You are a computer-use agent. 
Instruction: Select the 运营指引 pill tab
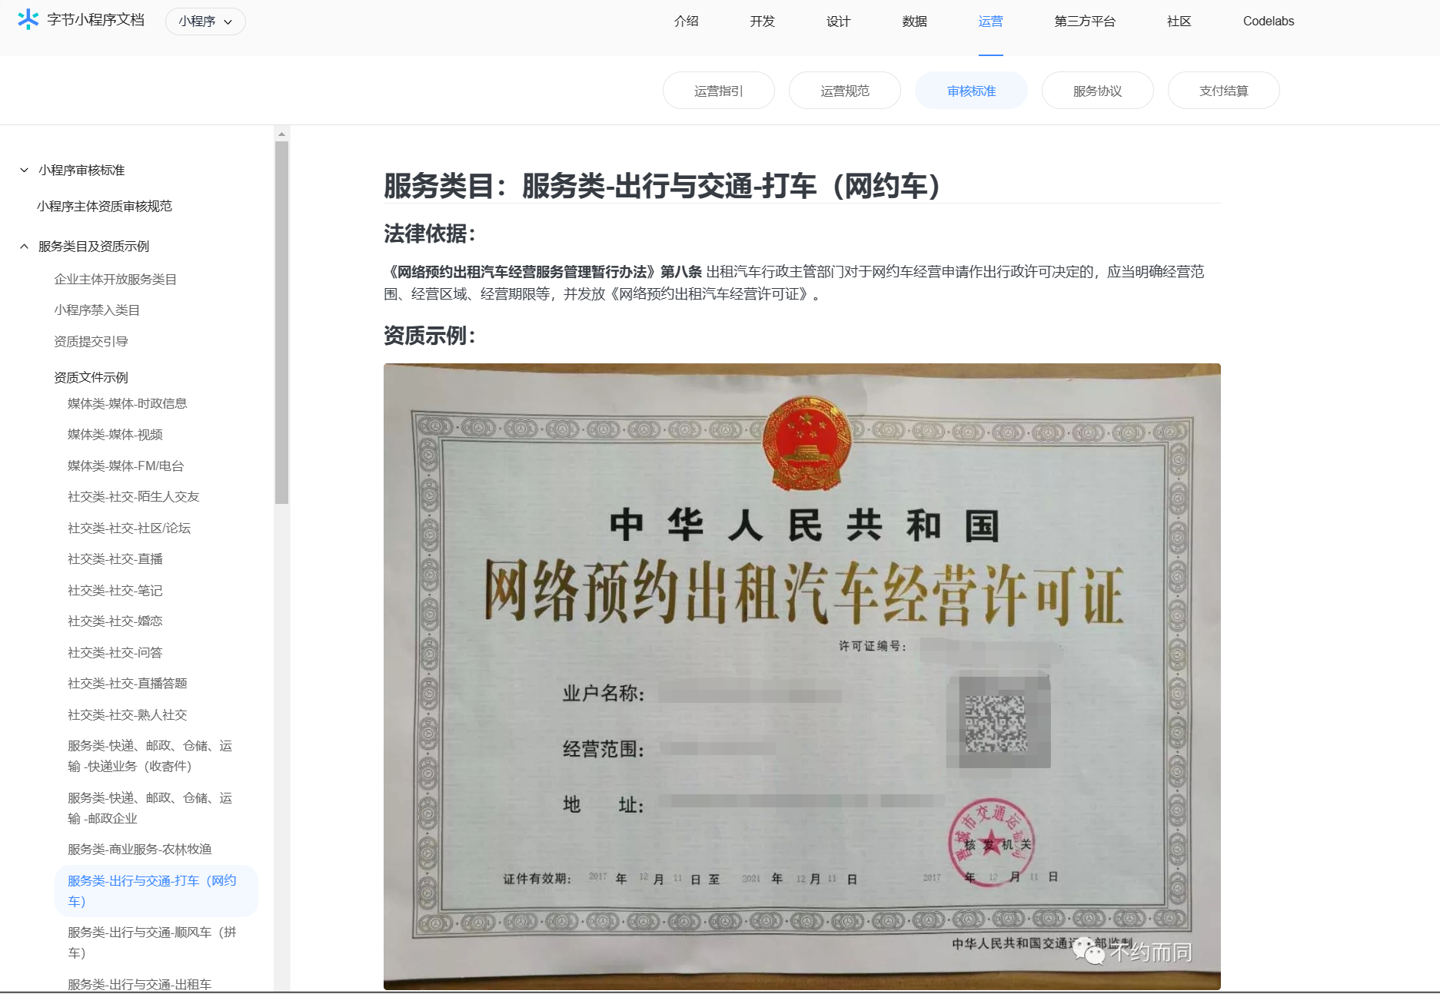click(718, 91)
